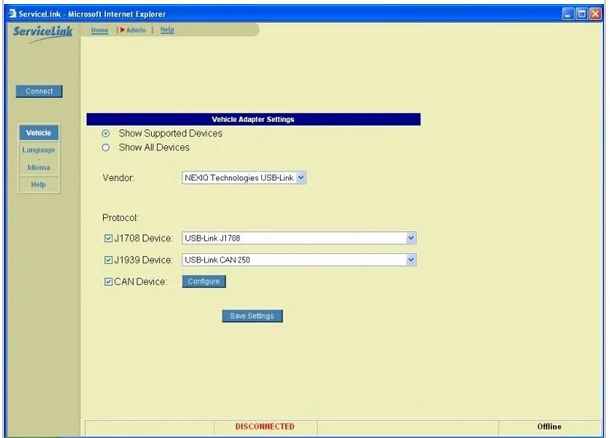Click the Offline status text

pos(549,427)
